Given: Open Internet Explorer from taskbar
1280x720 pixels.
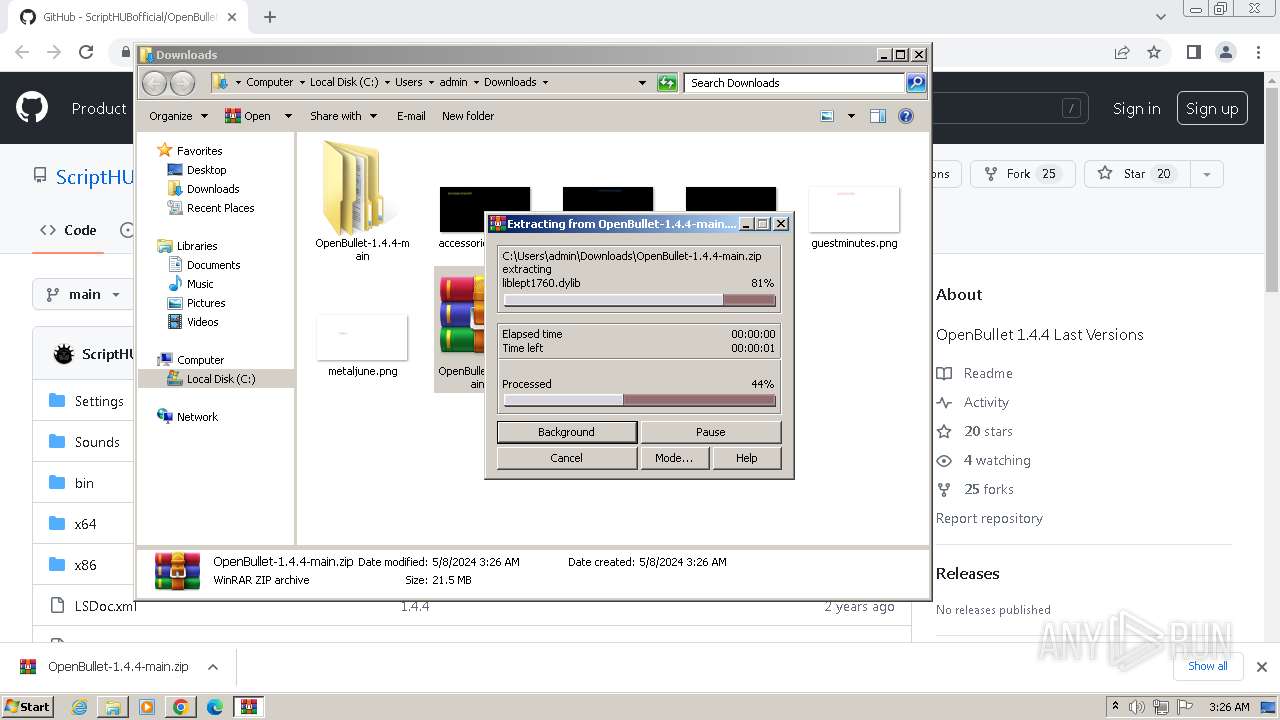Looking at the screenshot, I should (79, 707).
